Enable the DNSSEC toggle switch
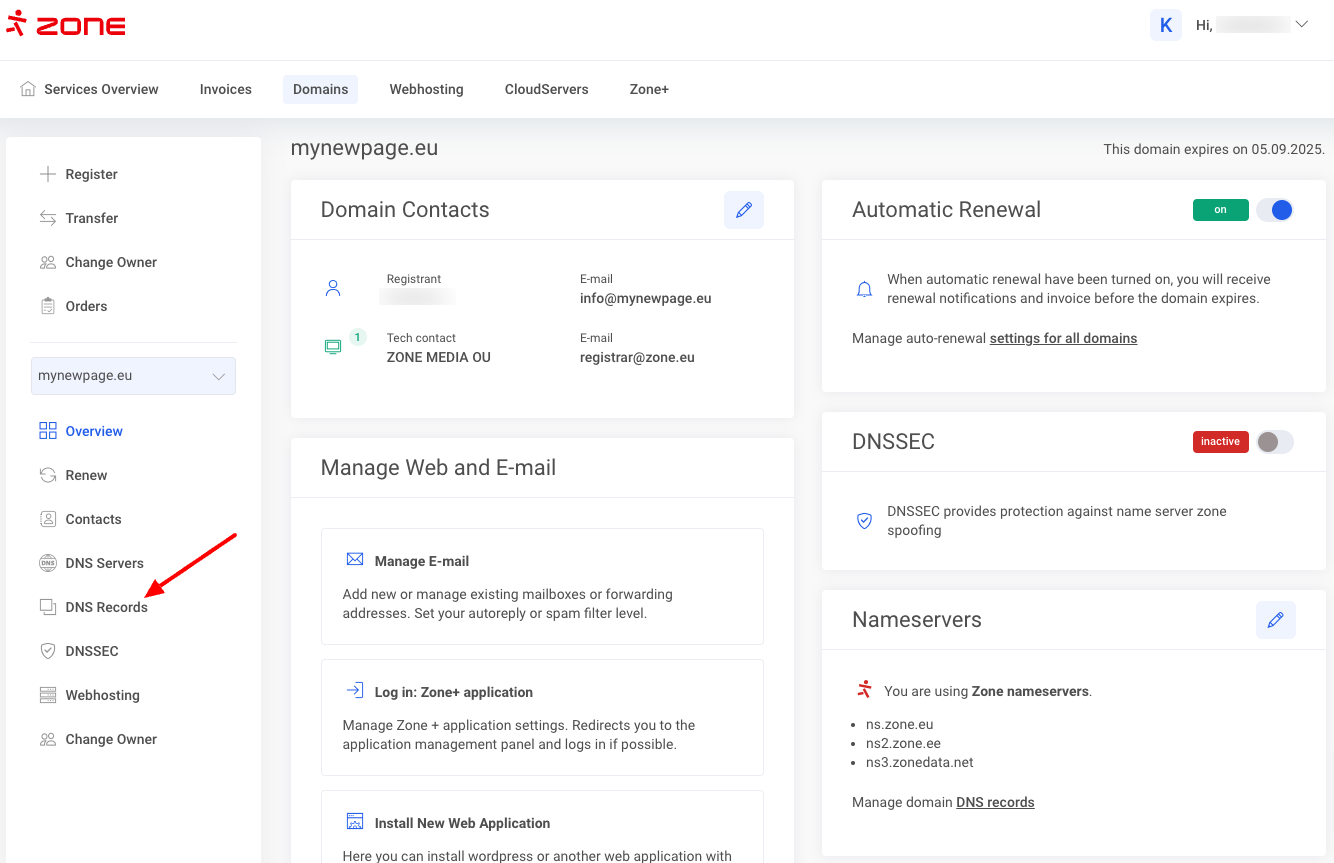Image resolution: width=1334 pixels, height=863 pixels. 1275,442
